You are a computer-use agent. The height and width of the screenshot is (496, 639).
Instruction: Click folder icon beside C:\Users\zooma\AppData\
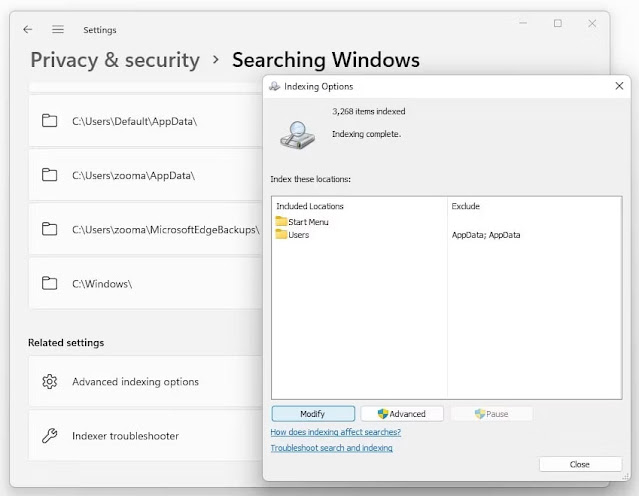coord(49,175)
